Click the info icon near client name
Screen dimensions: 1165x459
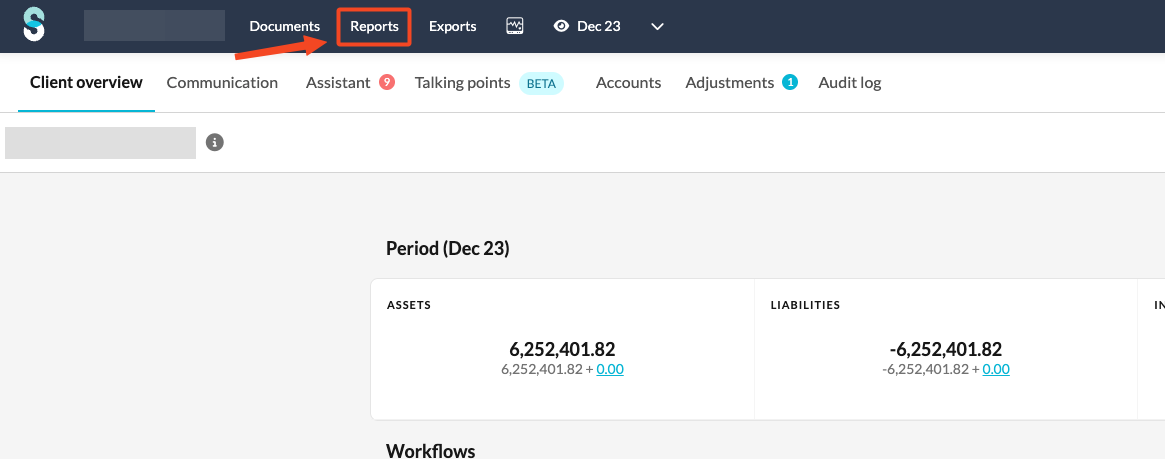(215, 143)
